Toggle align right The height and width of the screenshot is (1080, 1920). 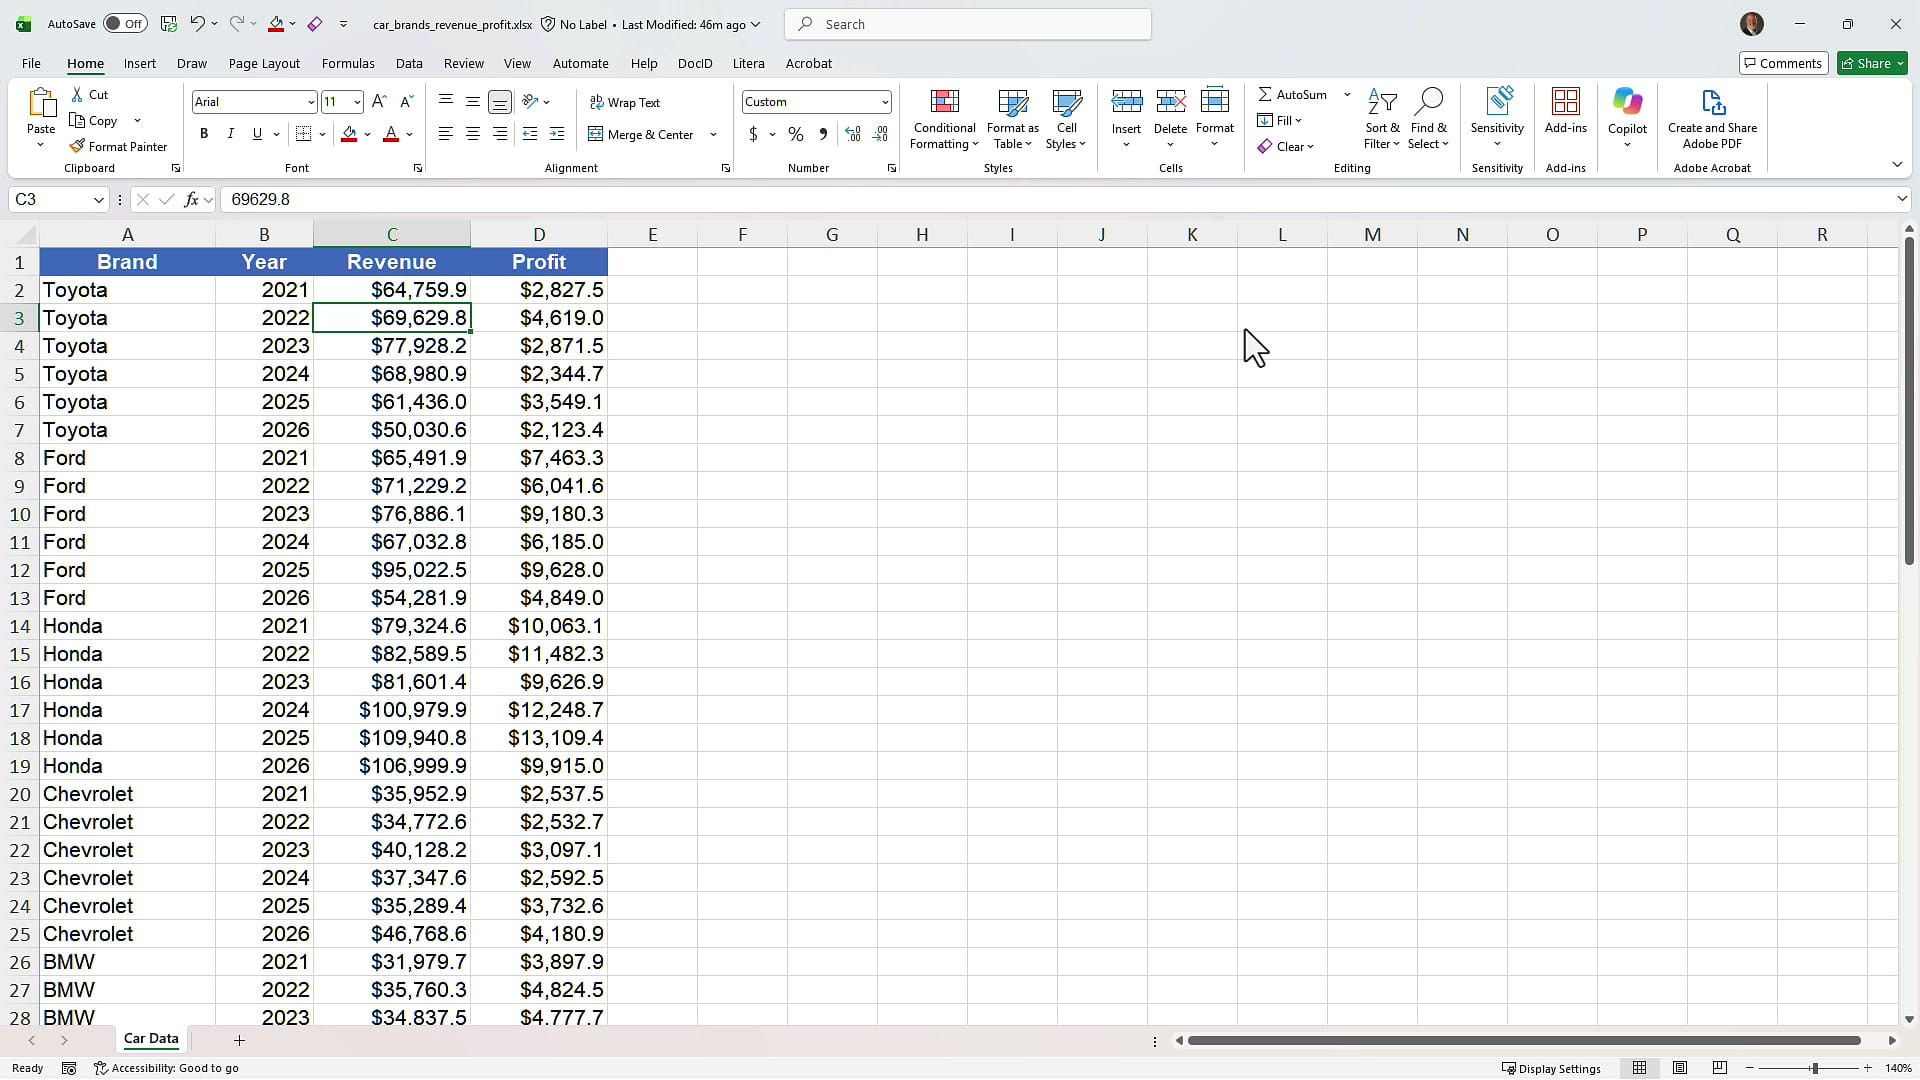[x=500, y=134]
